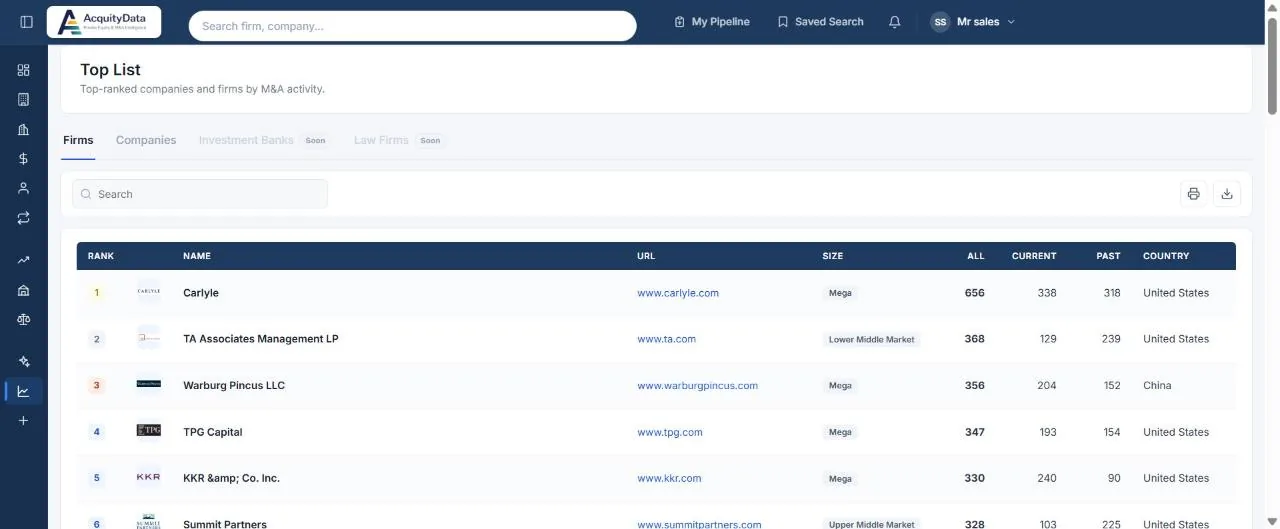1280x529 pixels.
Task: Open the dollar sign sidebar icon
Action: point(24,158)
